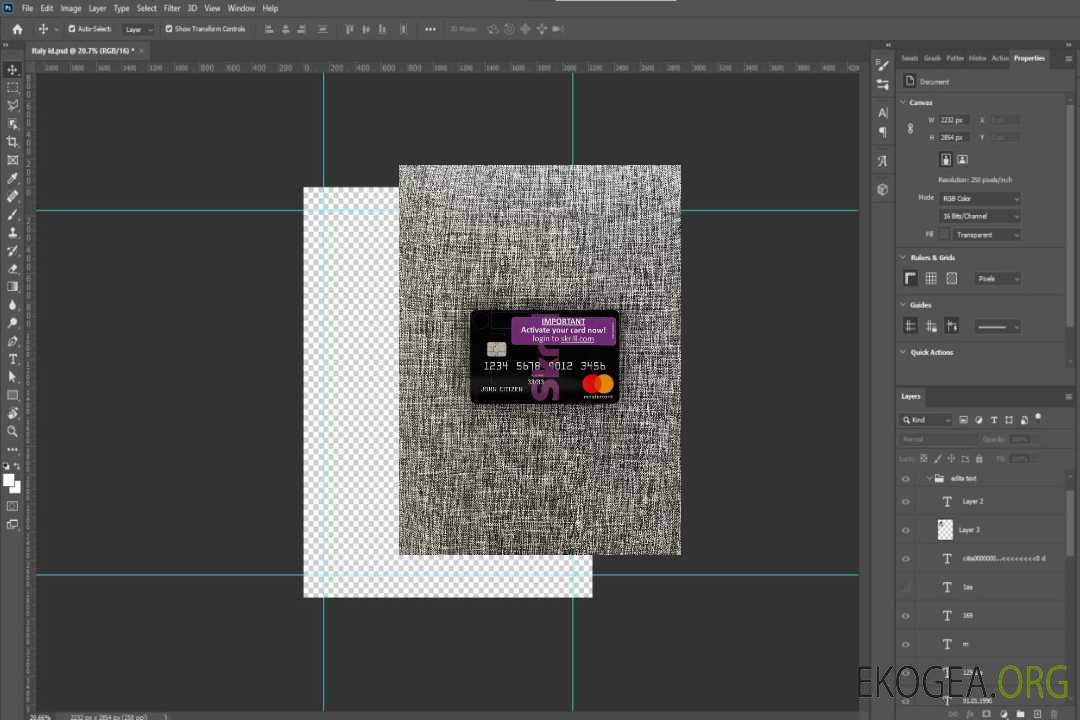Select the Healing Brush tool
Image resolution: width=1080 pixels, height=720 pixels.
click(x=12, y=196)
